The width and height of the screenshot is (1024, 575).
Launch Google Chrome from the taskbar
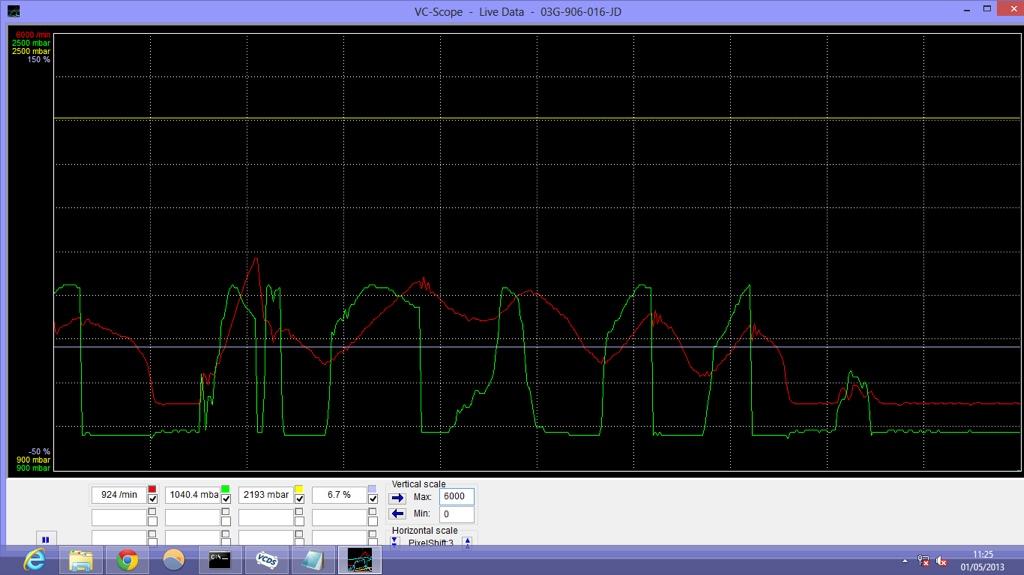(127, 560)
